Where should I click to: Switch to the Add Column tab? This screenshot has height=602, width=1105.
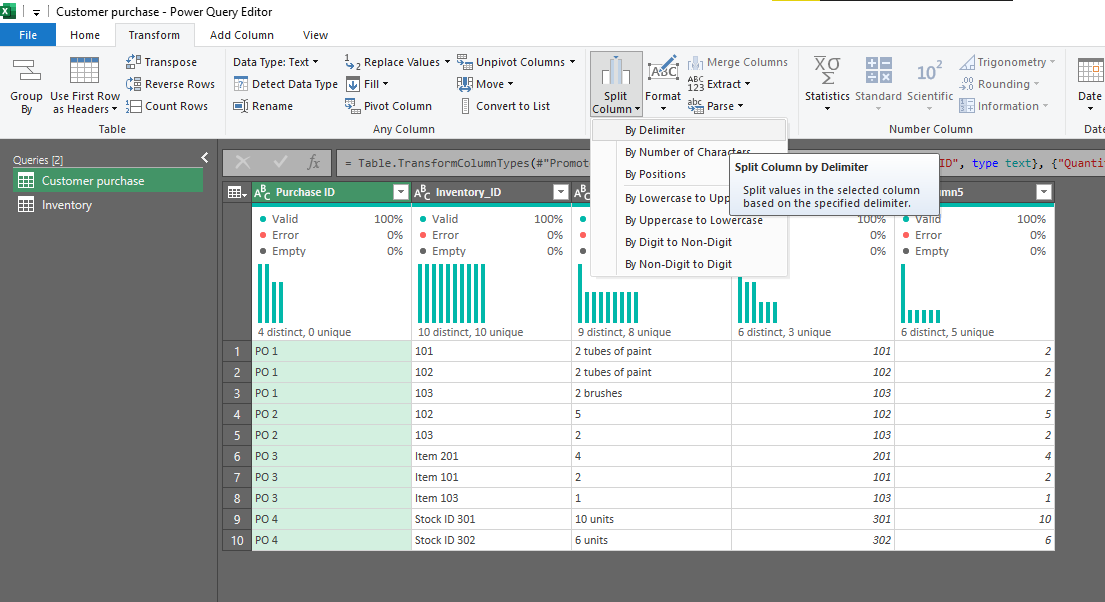[242, 35]
